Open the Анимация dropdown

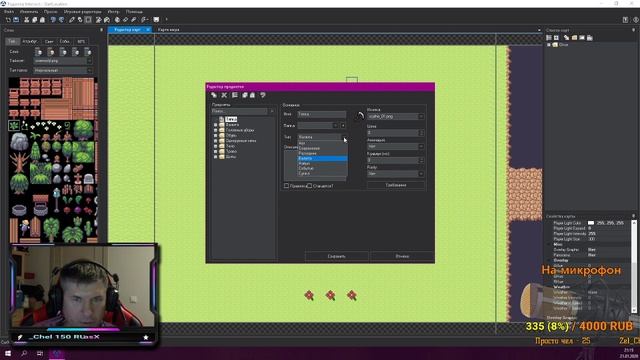click(421, 147)
